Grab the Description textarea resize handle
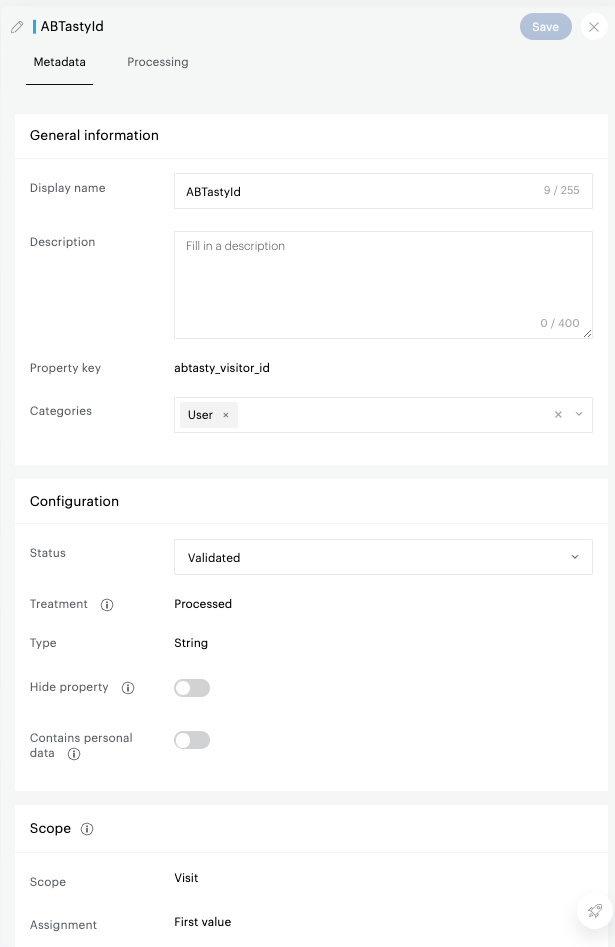The width and height of the screenshot is (615, 947). (588, 334)
